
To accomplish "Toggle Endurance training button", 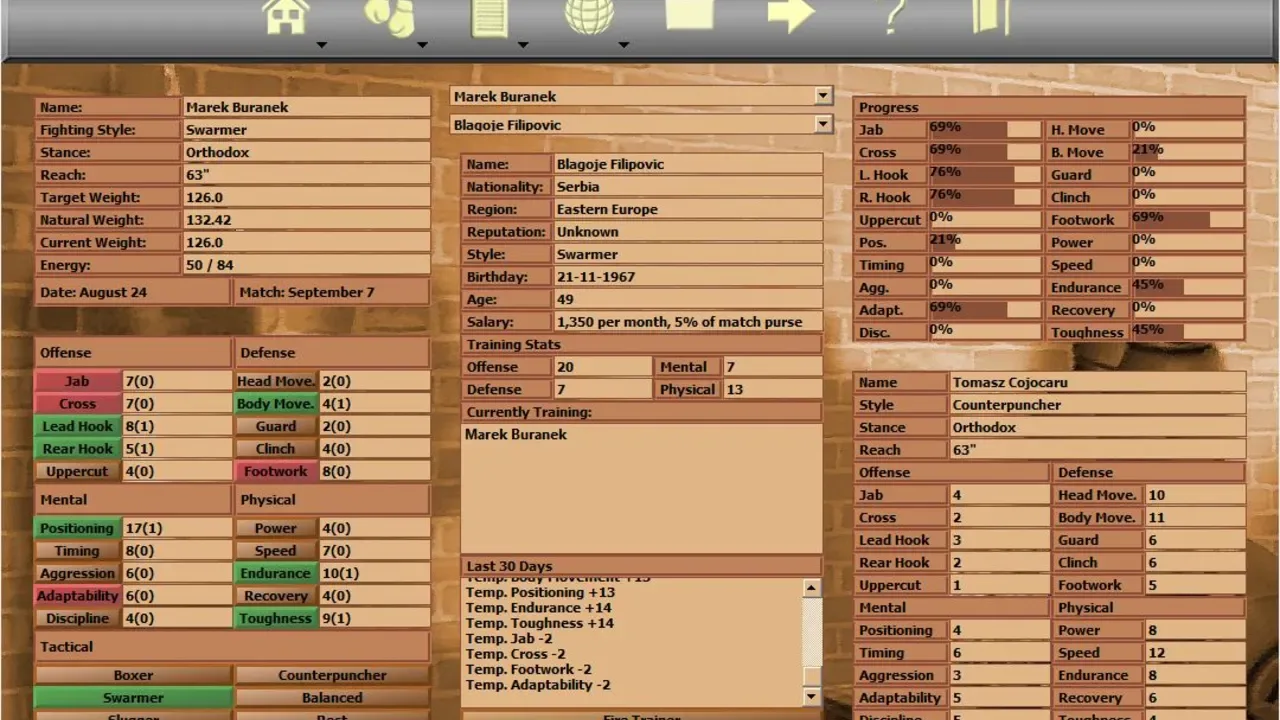I will [x=276, y=573].
